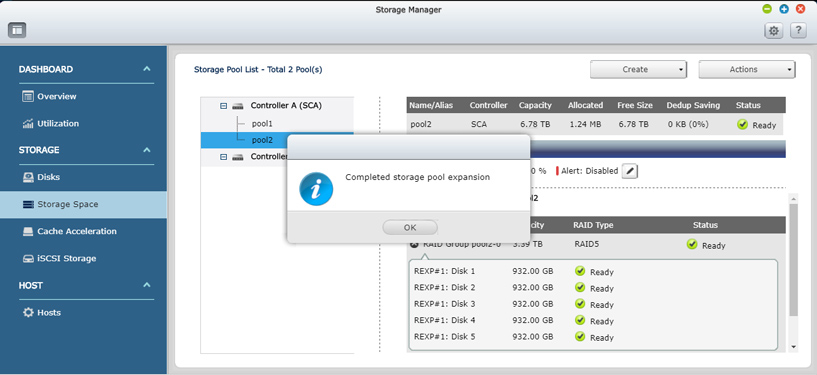Click the REXP#1: Disk 1 row

[x=593, y=271]
